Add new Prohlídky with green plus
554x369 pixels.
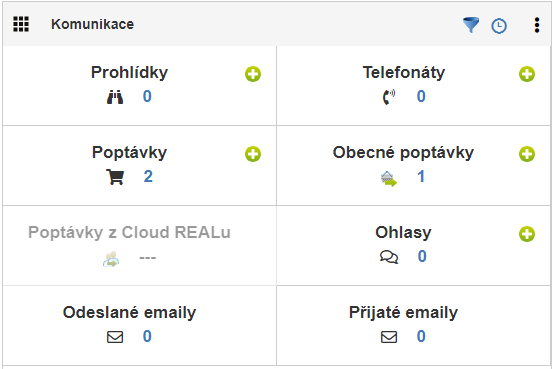[x=253, y=74]
